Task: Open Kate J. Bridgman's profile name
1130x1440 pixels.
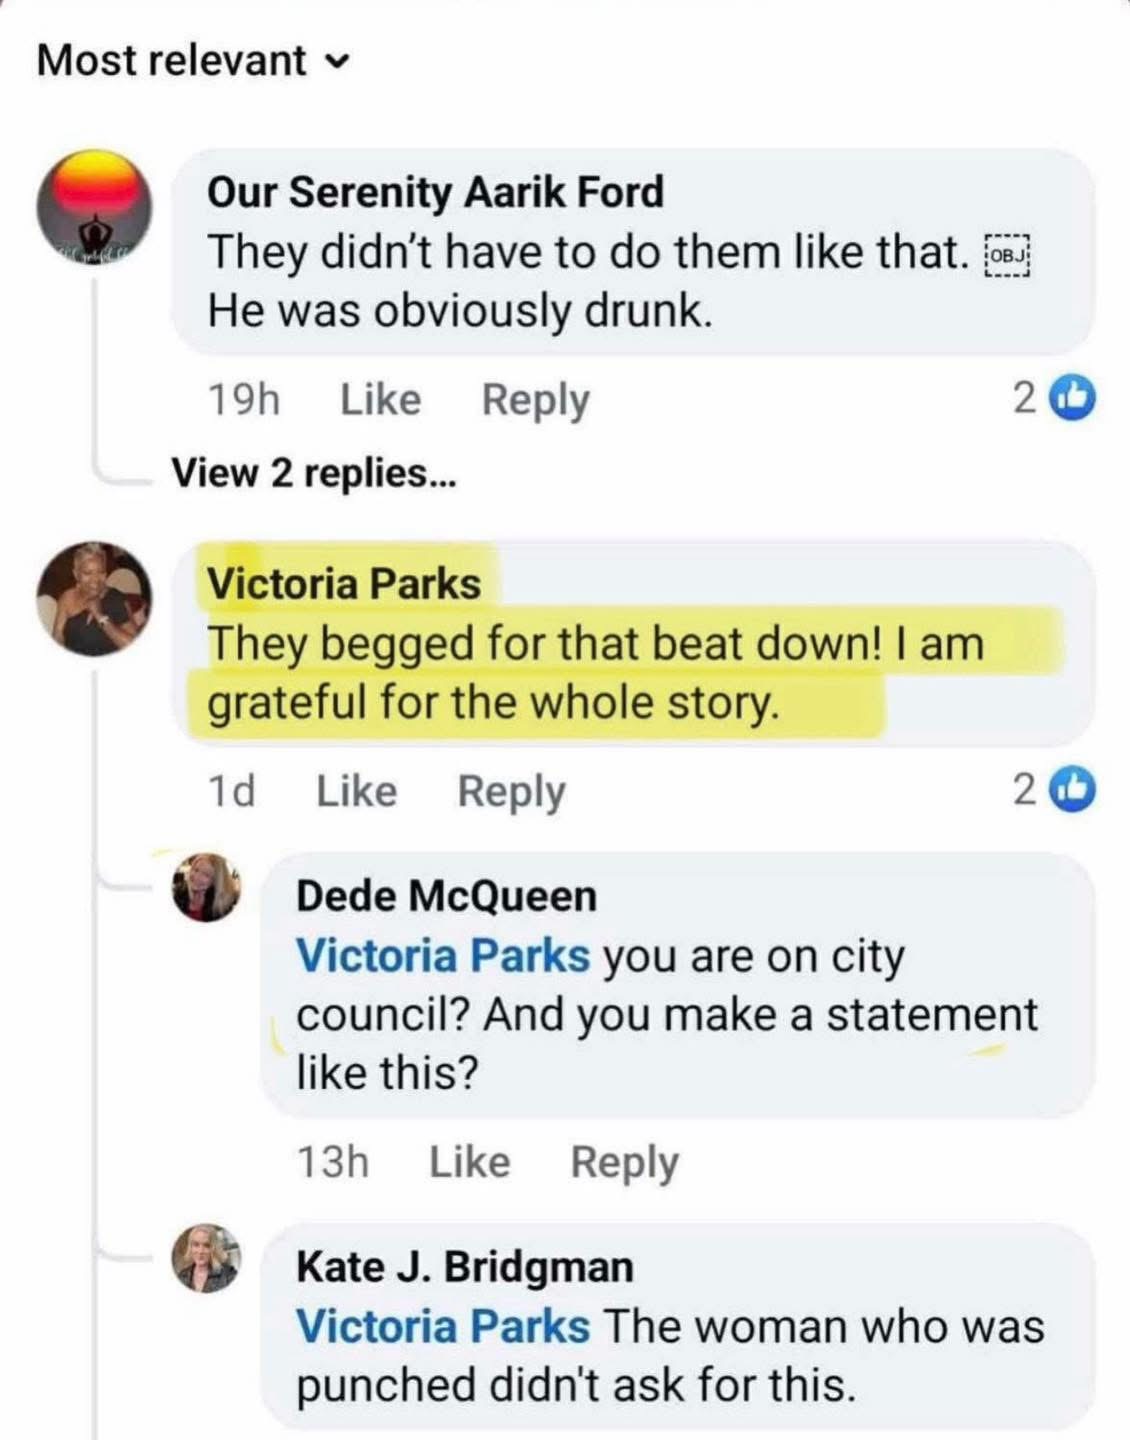Action: coord(465,1267)
